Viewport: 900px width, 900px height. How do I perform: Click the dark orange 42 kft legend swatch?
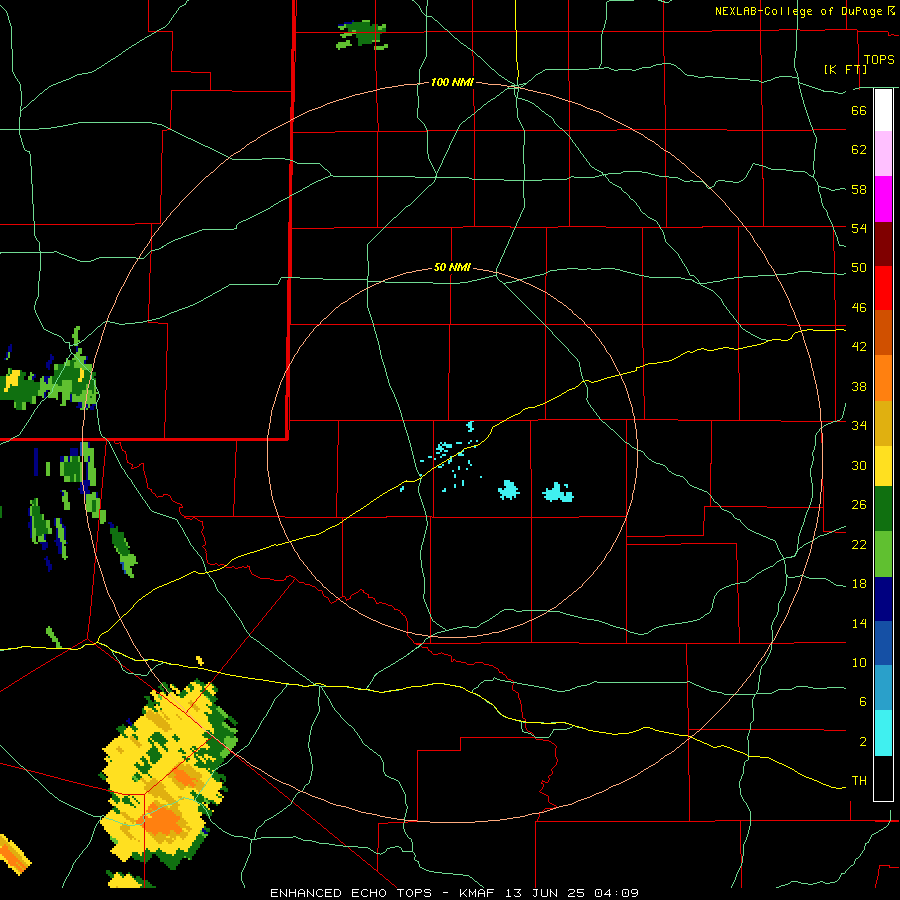click(x=883, y=333)
